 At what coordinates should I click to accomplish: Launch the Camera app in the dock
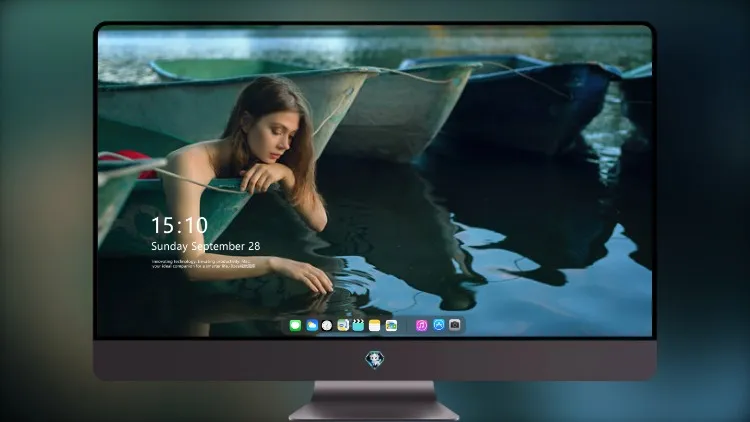[x=455, y=325]
